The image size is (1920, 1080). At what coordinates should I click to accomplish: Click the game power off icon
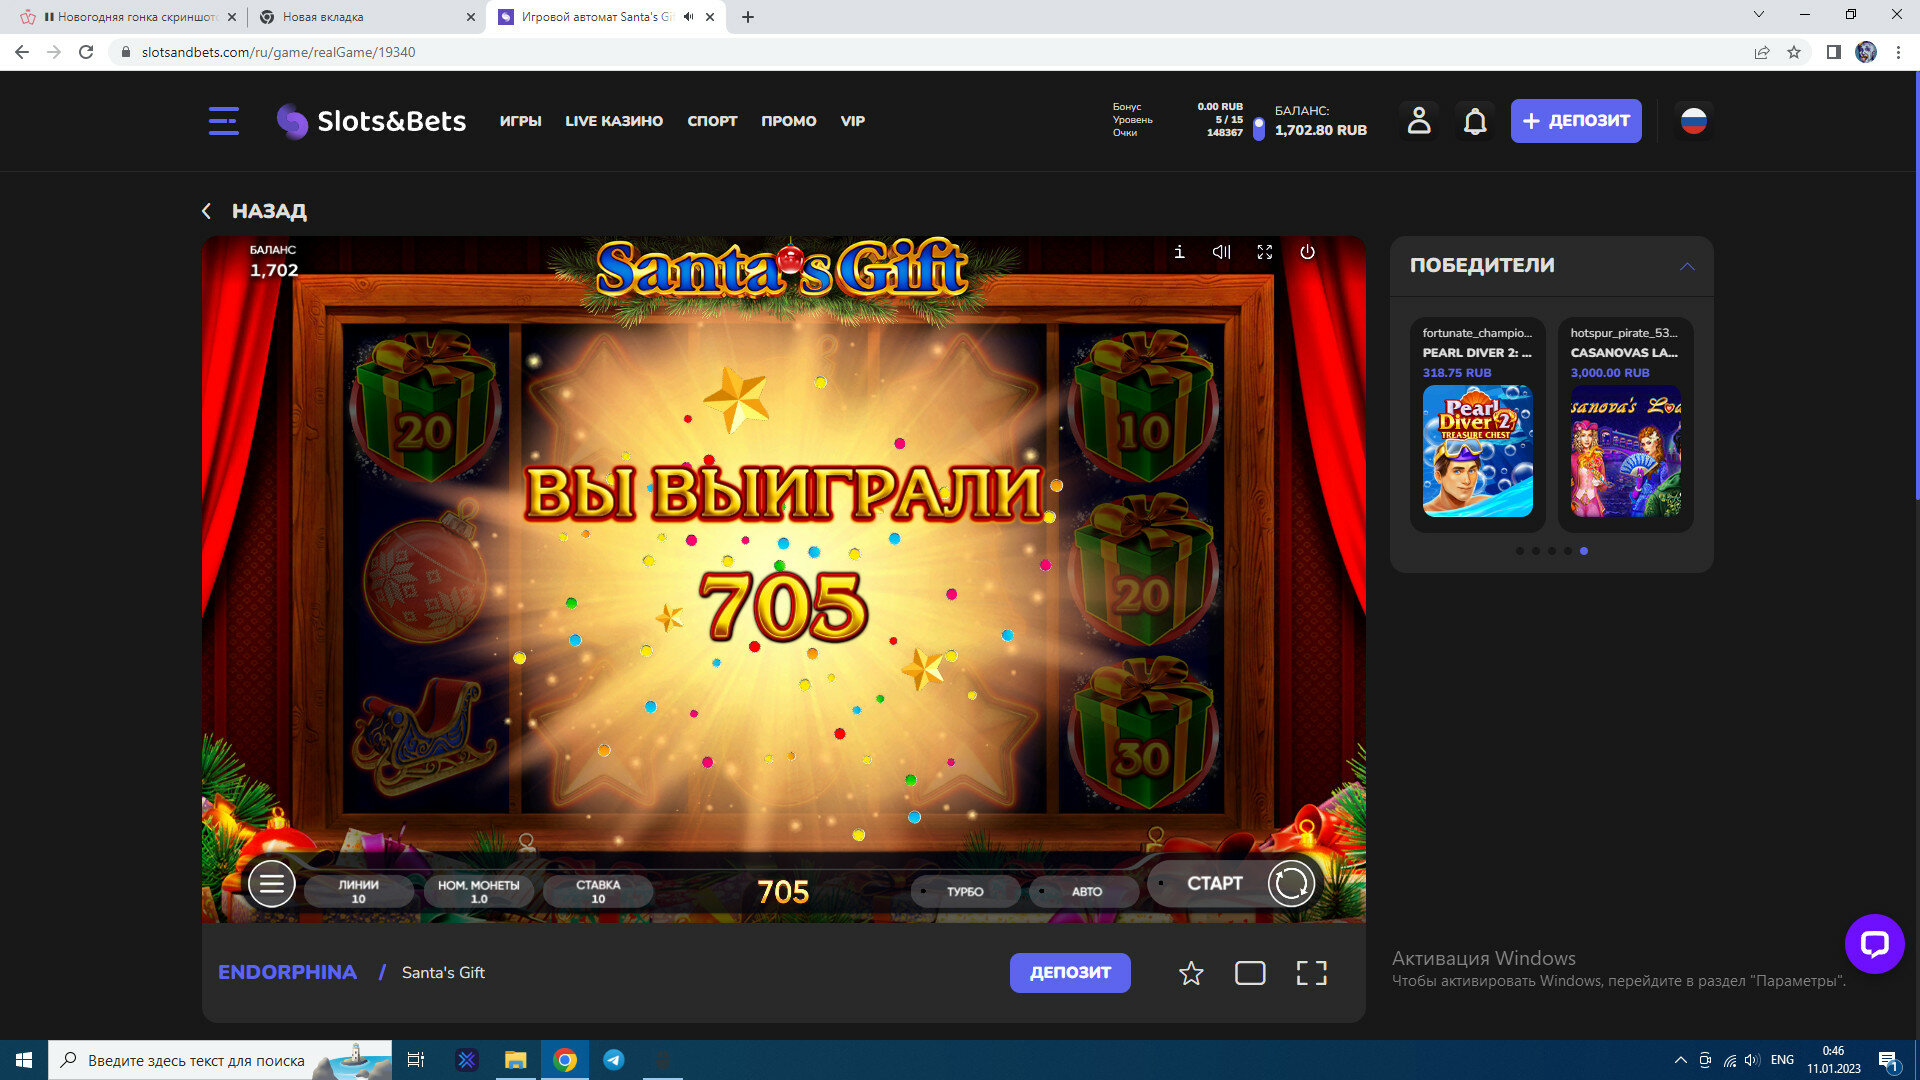(1307, 252)
